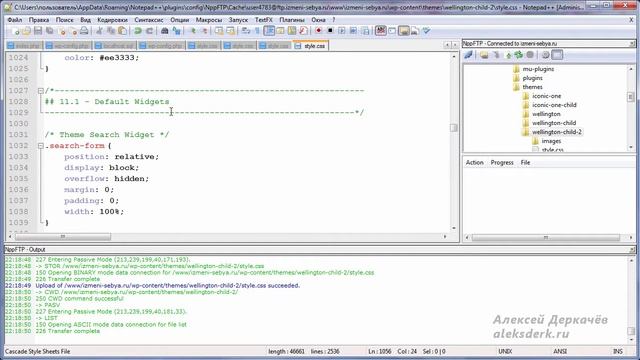Click the Save All toolbar icon
Image resolution: width=640 pixels, height=360 pixels.
pos(49,31)
